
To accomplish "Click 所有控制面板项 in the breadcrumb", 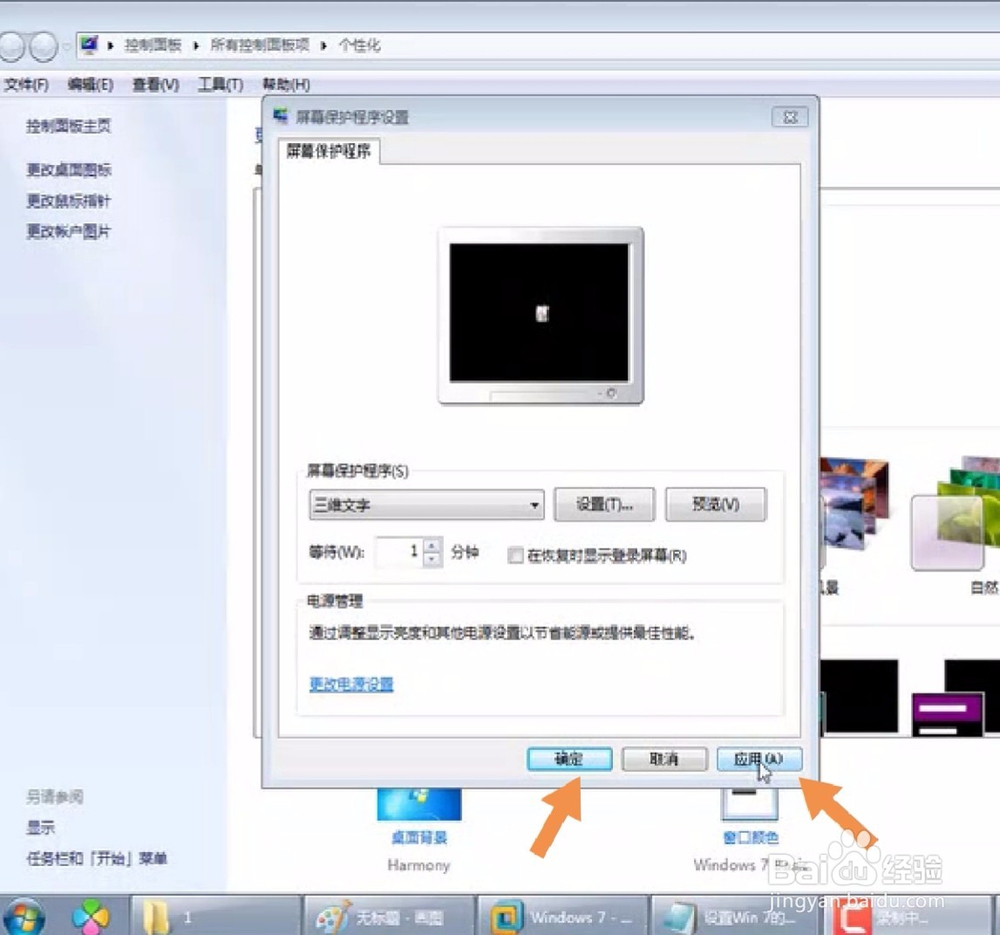I will click(260, 45).
